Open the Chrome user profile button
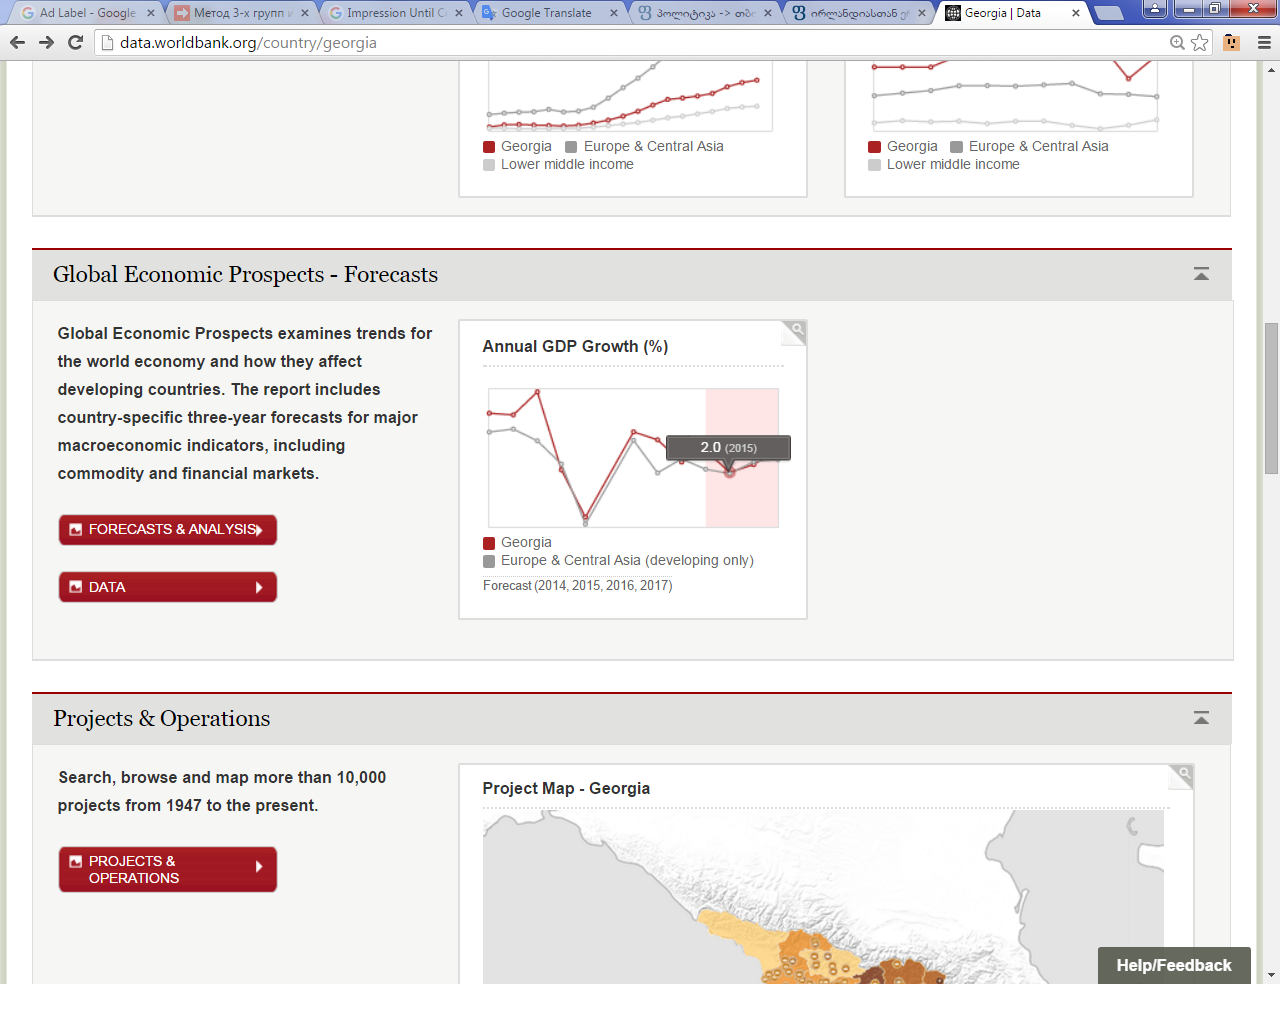Image resolution: width=1280 pixels, height=1024 pixels. click(x=1154, y=9)
